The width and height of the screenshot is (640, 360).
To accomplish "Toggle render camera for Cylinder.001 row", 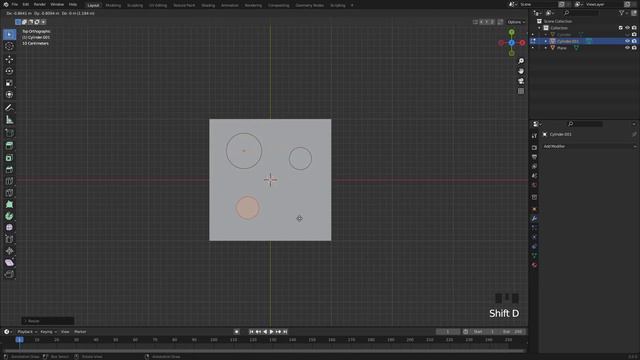I will tap(634, 41).
